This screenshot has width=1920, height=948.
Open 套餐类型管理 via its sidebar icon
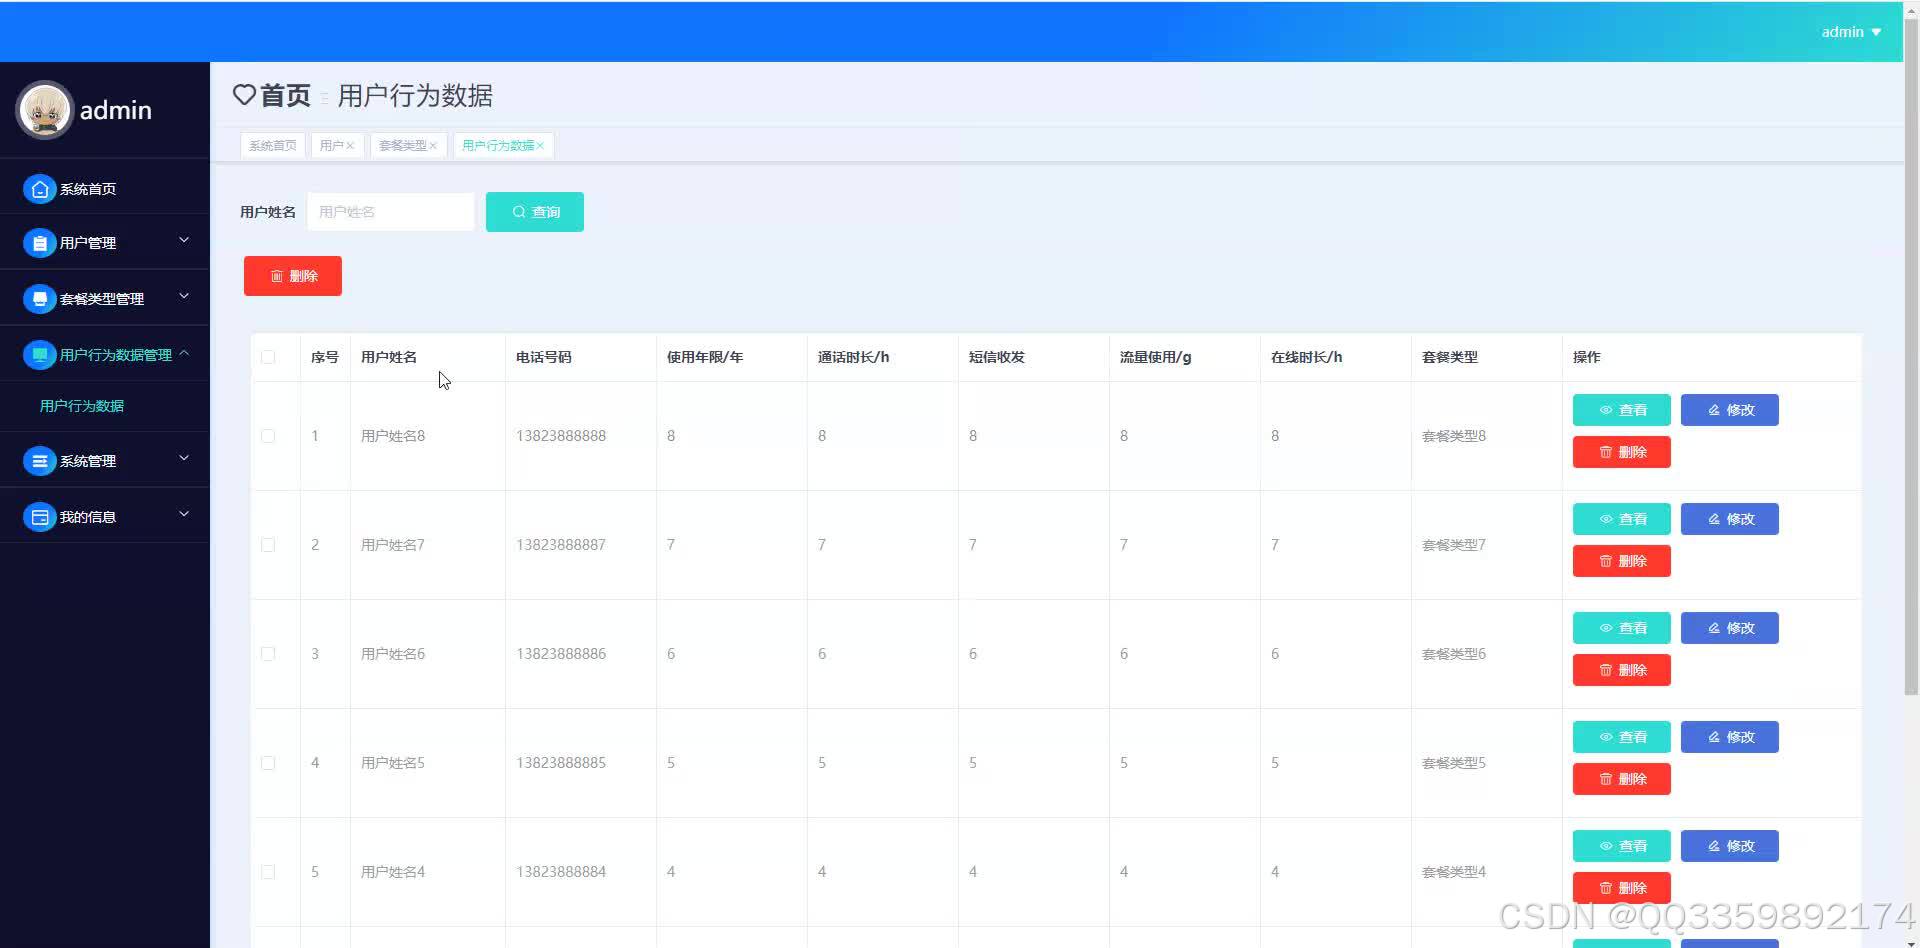point(39,297)
